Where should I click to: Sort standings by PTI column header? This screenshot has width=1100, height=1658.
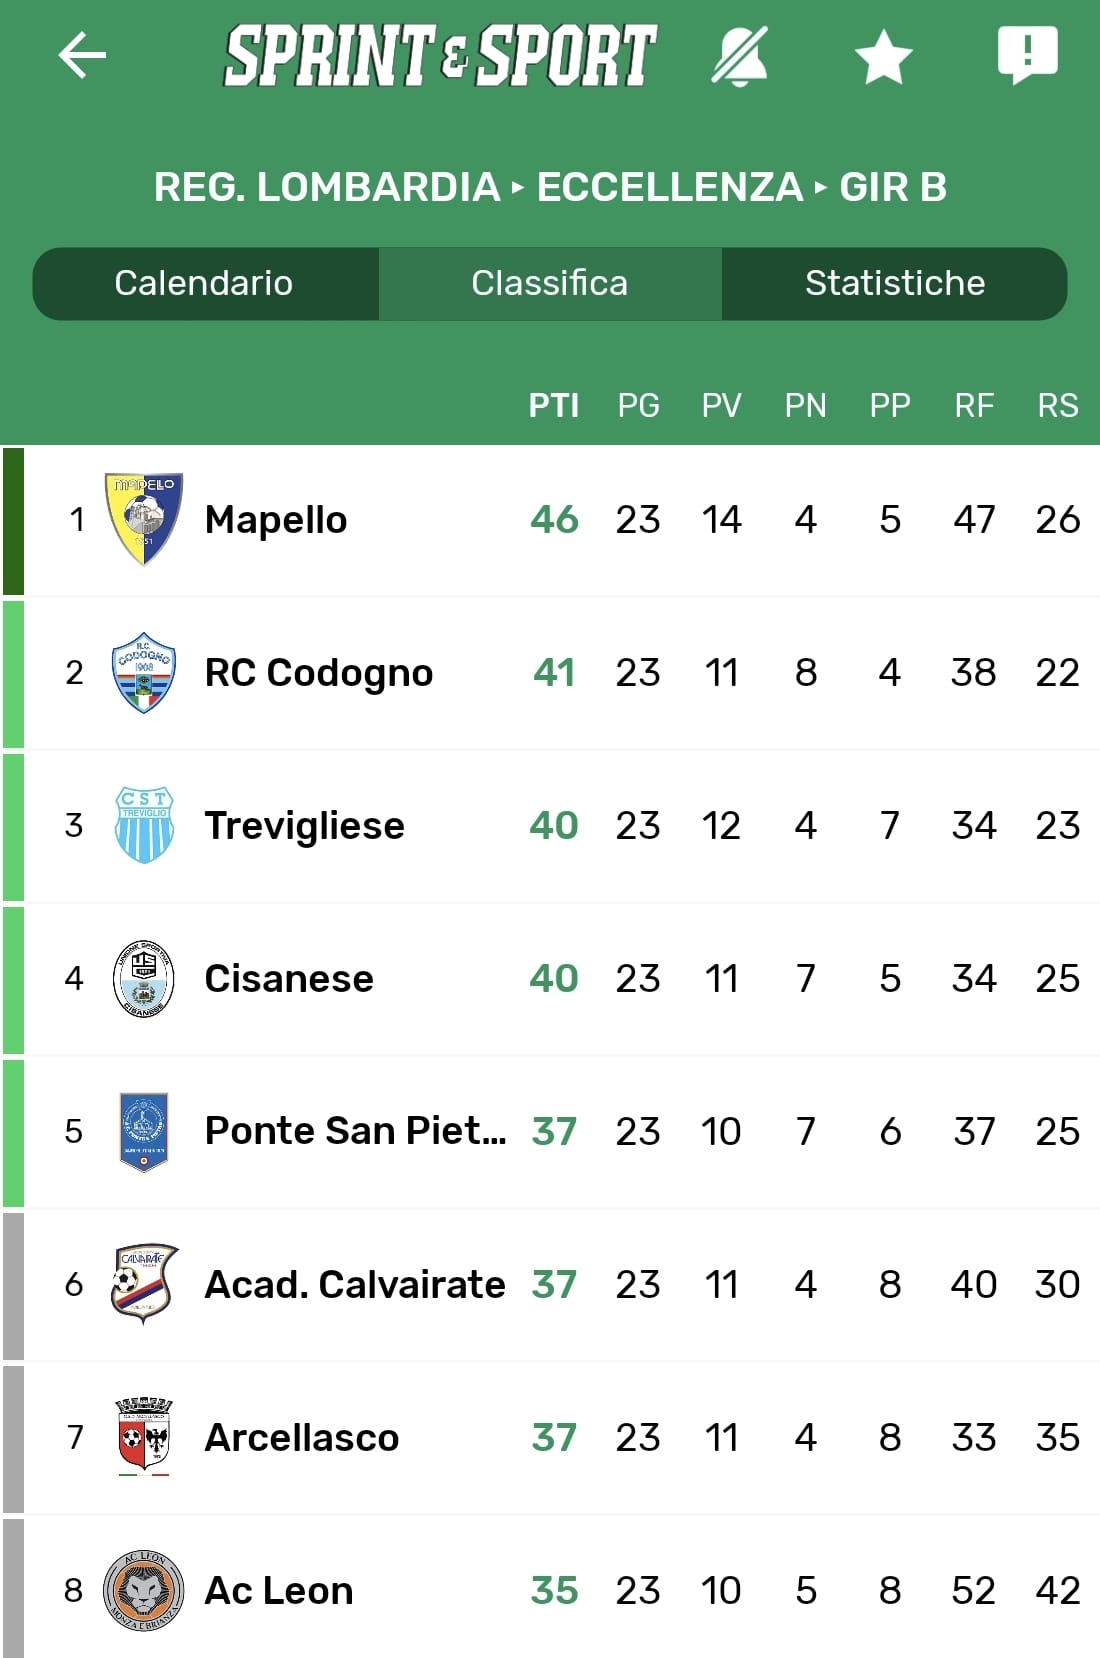point(554,405)
